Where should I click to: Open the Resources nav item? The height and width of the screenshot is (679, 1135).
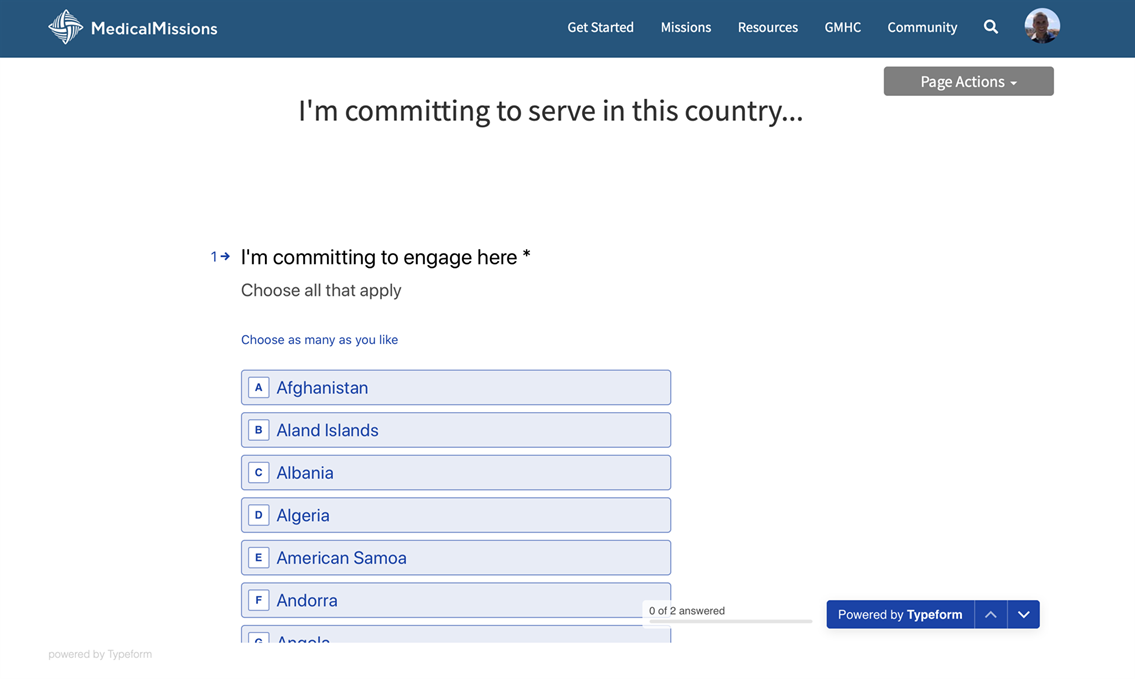coord(767,27)
